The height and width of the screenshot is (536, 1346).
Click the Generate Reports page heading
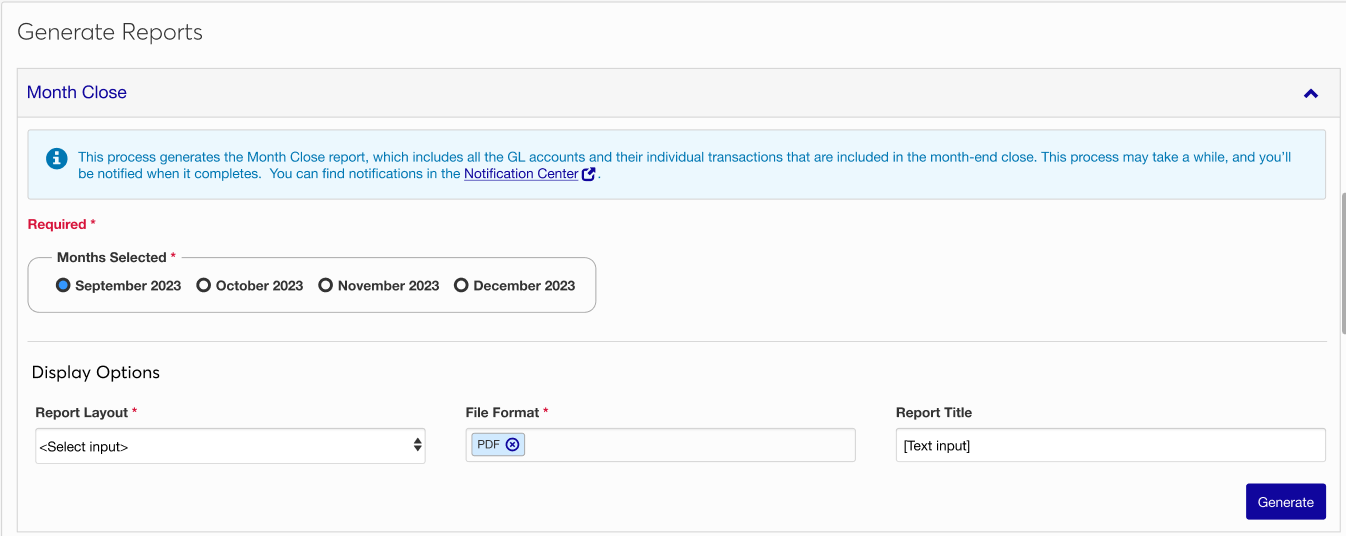[x=110, y=32]
